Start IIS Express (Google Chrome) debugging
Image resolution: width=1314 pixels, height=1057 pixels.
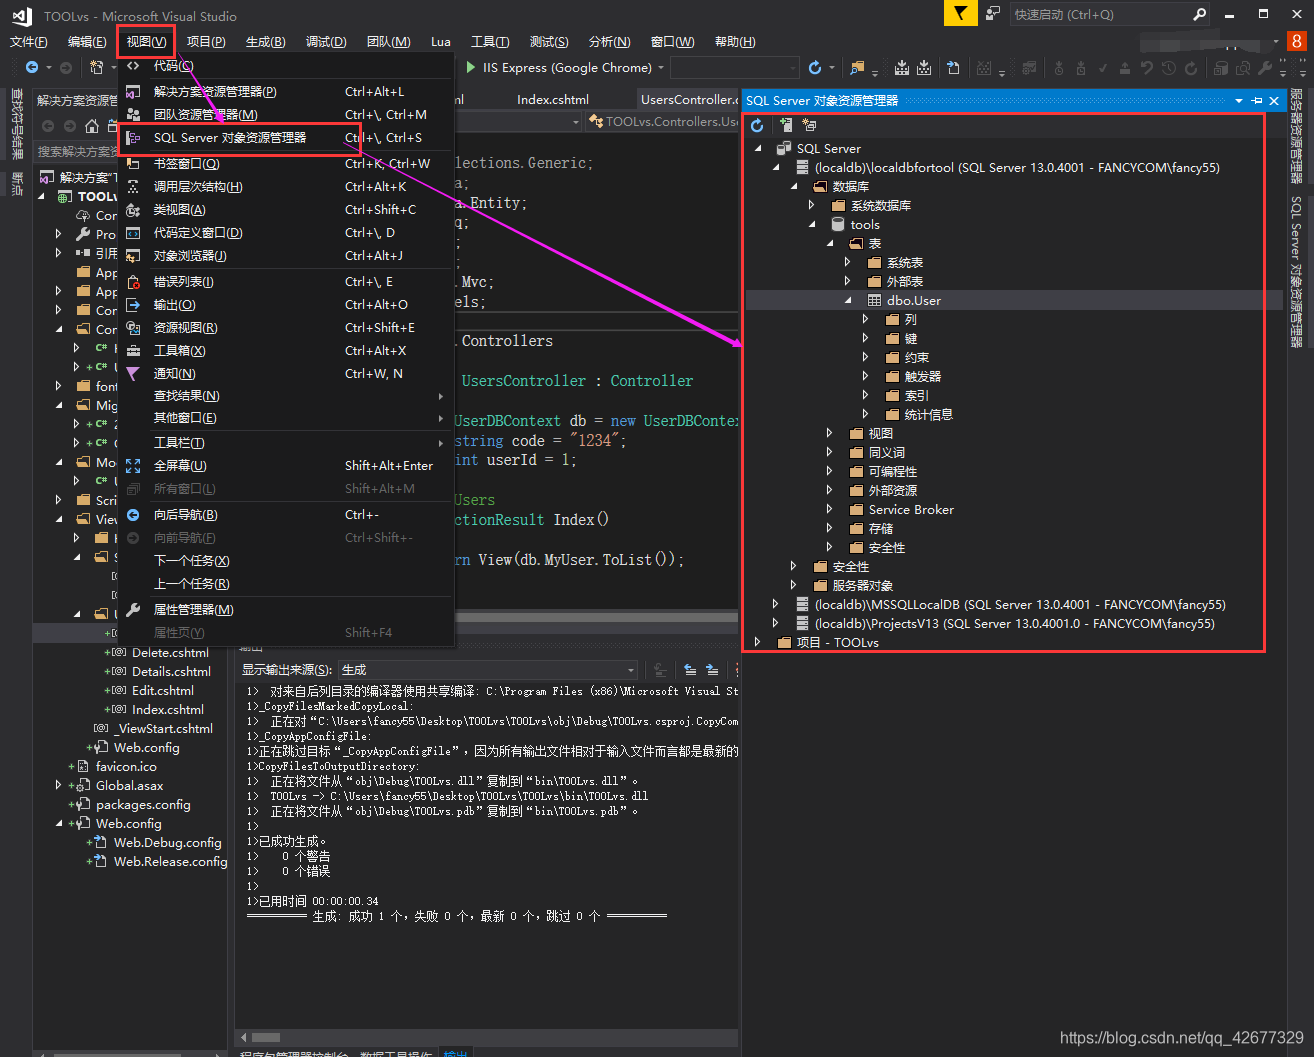tap(558, 68)
